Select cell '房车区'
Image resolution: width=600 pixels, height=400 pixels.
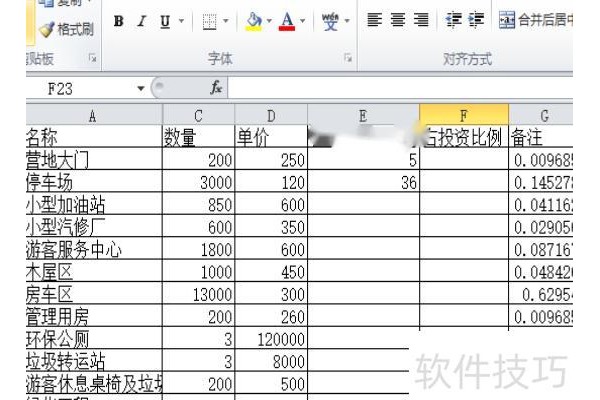(x=94, y=293)
